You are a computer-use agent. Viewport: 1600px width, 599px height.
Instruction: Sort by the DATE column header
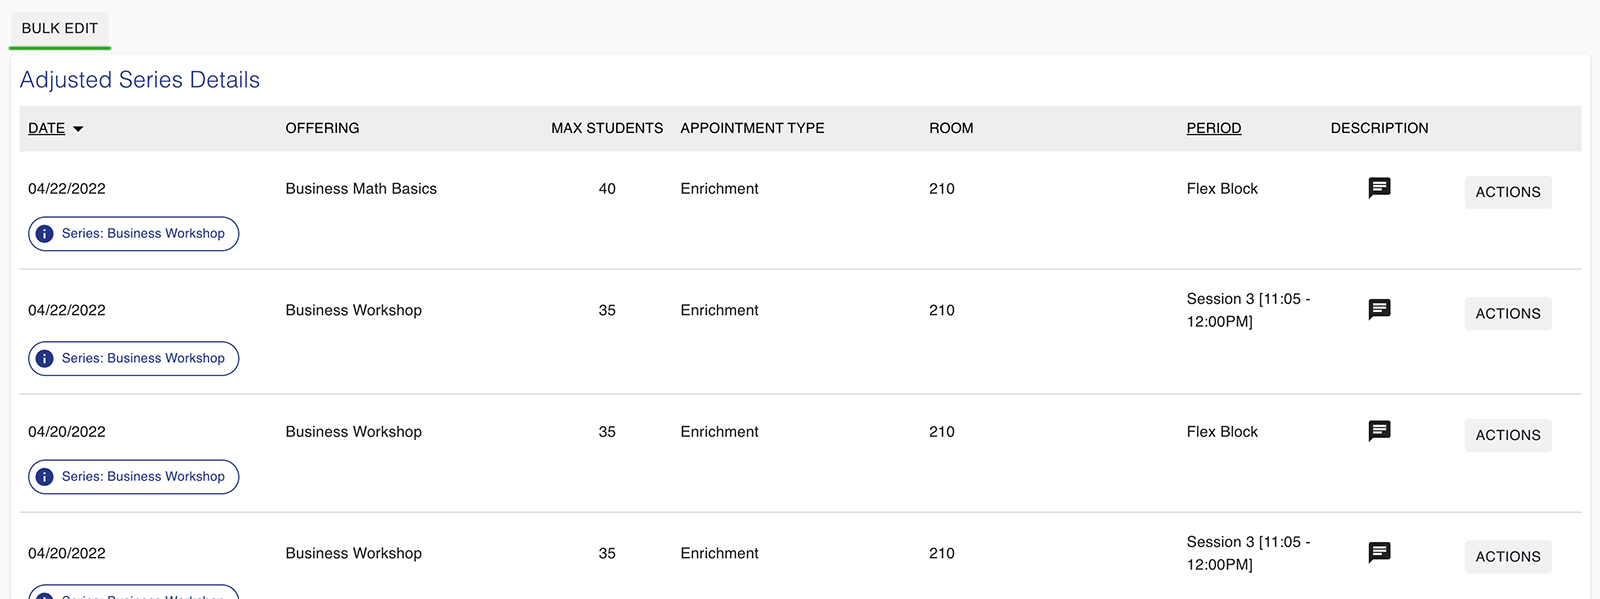tap(46, 128)
